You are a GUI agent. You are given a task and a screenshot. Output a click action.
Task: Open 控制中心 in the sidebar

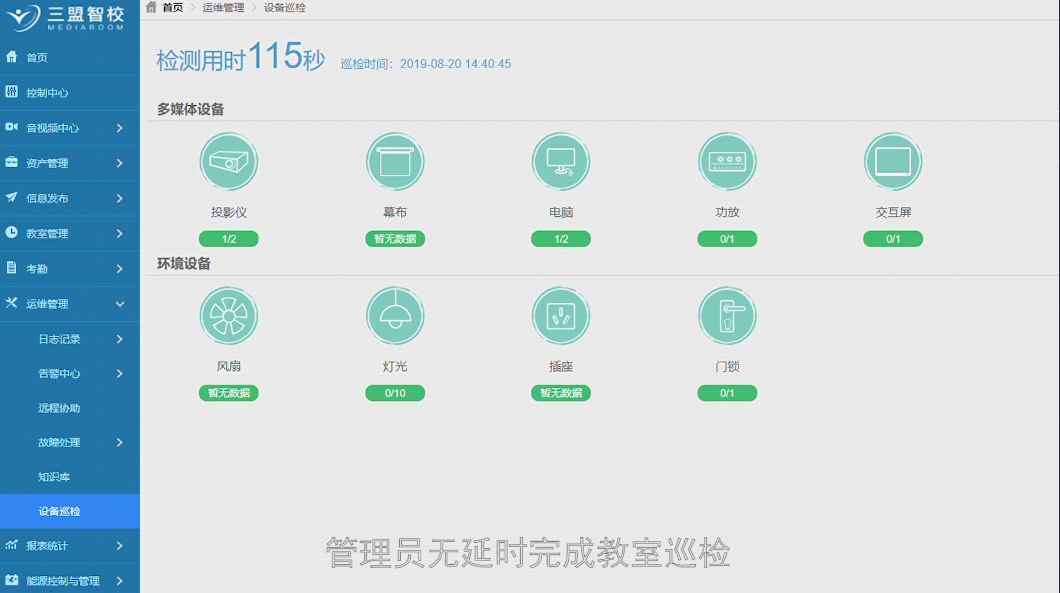click(47, 93)
